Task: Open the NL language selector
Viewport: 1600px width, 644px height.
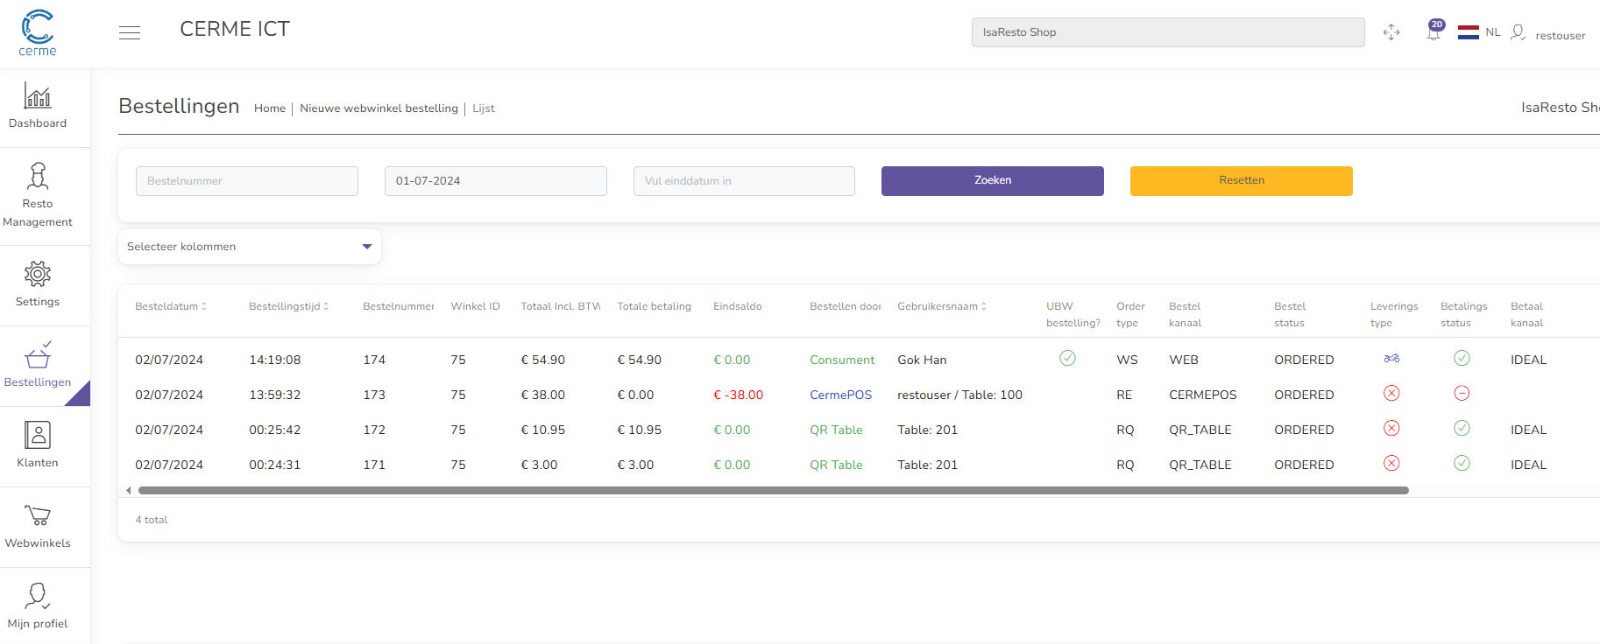Action: pos(1492,32)
